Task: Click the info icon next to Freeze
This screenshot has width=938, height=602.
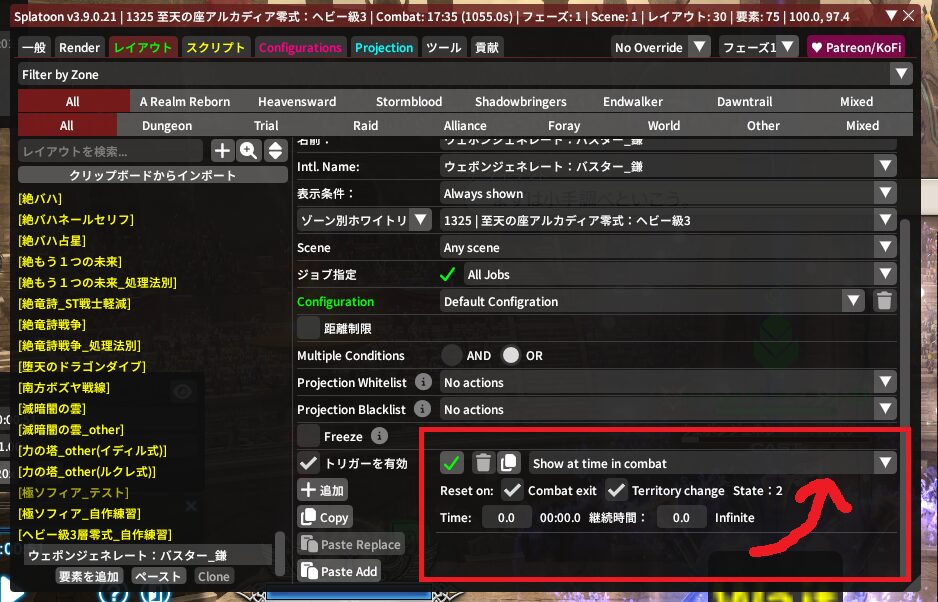Action: pyautogui.click(x=379, y=436)
